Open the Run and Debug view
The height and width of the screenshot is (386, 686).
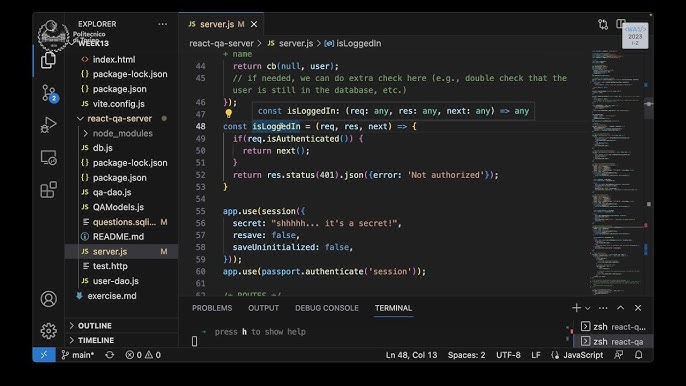click(48, 125)
